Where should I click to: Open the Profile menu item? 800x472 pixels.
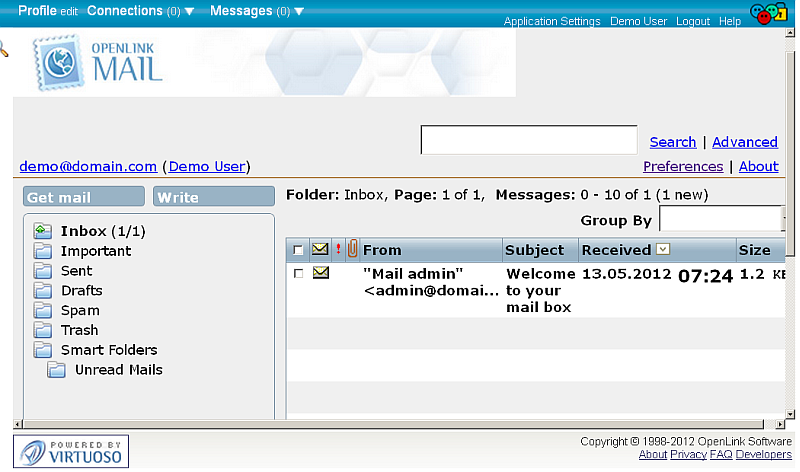(37, 11)
